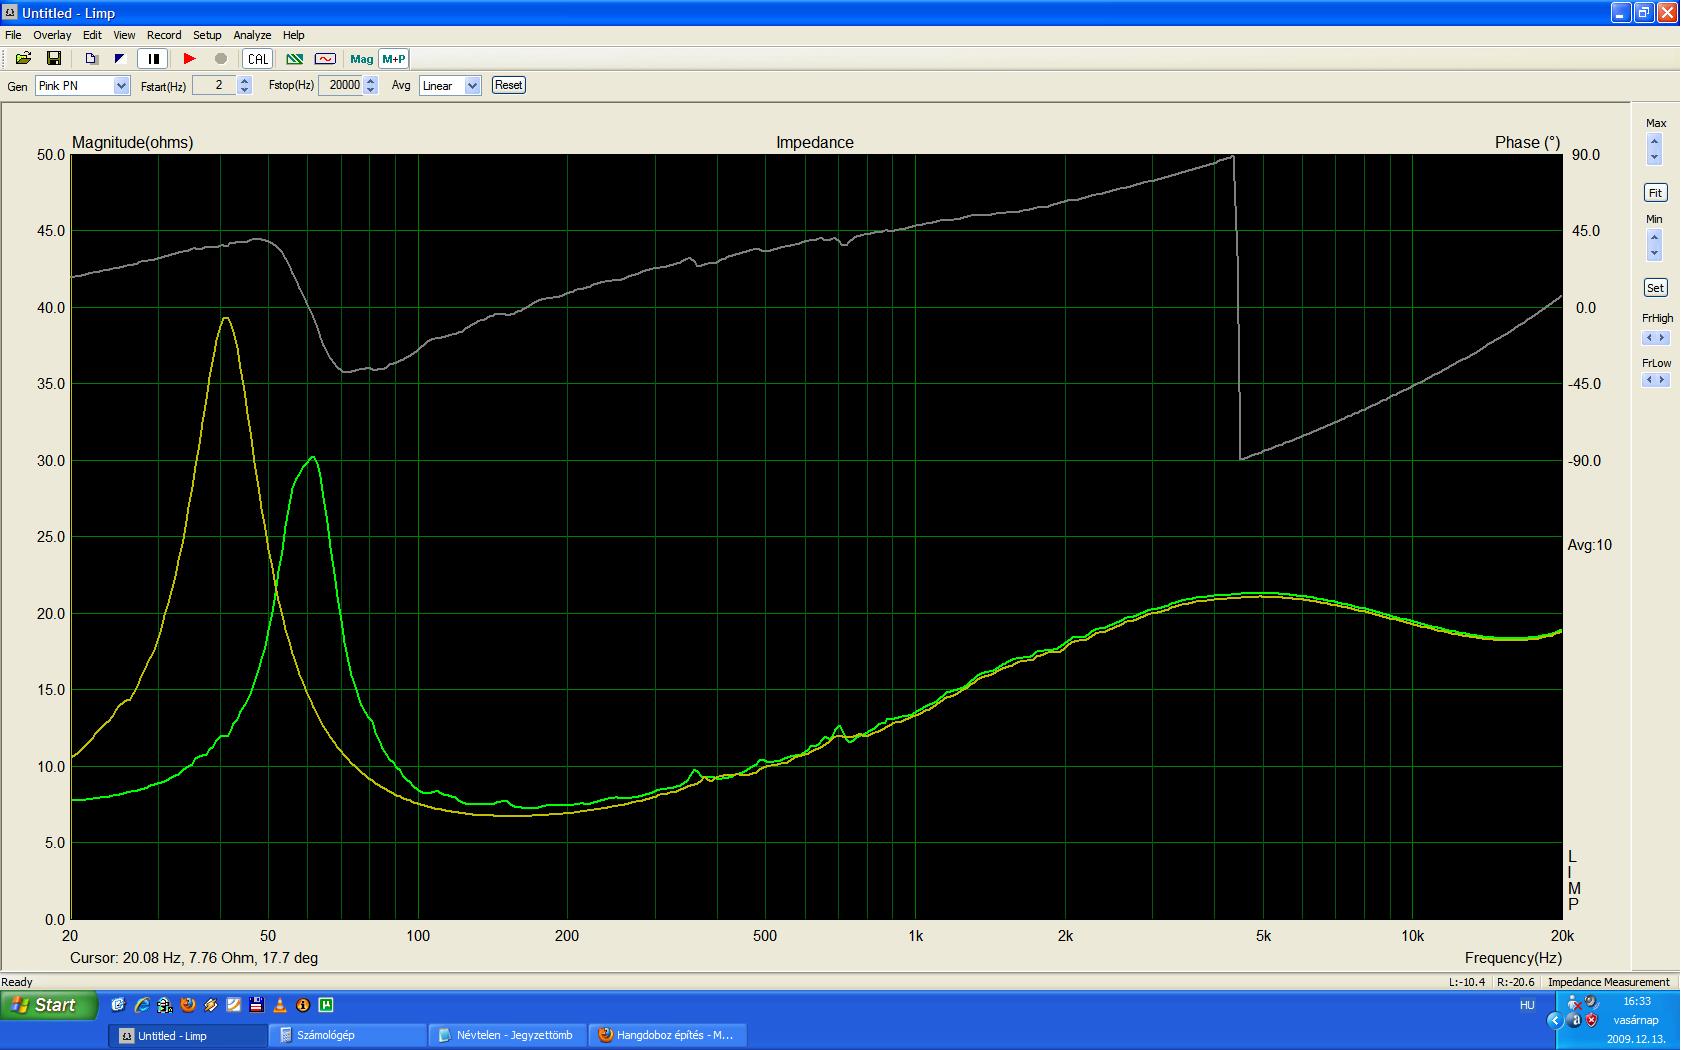The height and width of the screenshot is (1050, 1681).
Task: Open the File menu
Action: (x=13, y=35)
